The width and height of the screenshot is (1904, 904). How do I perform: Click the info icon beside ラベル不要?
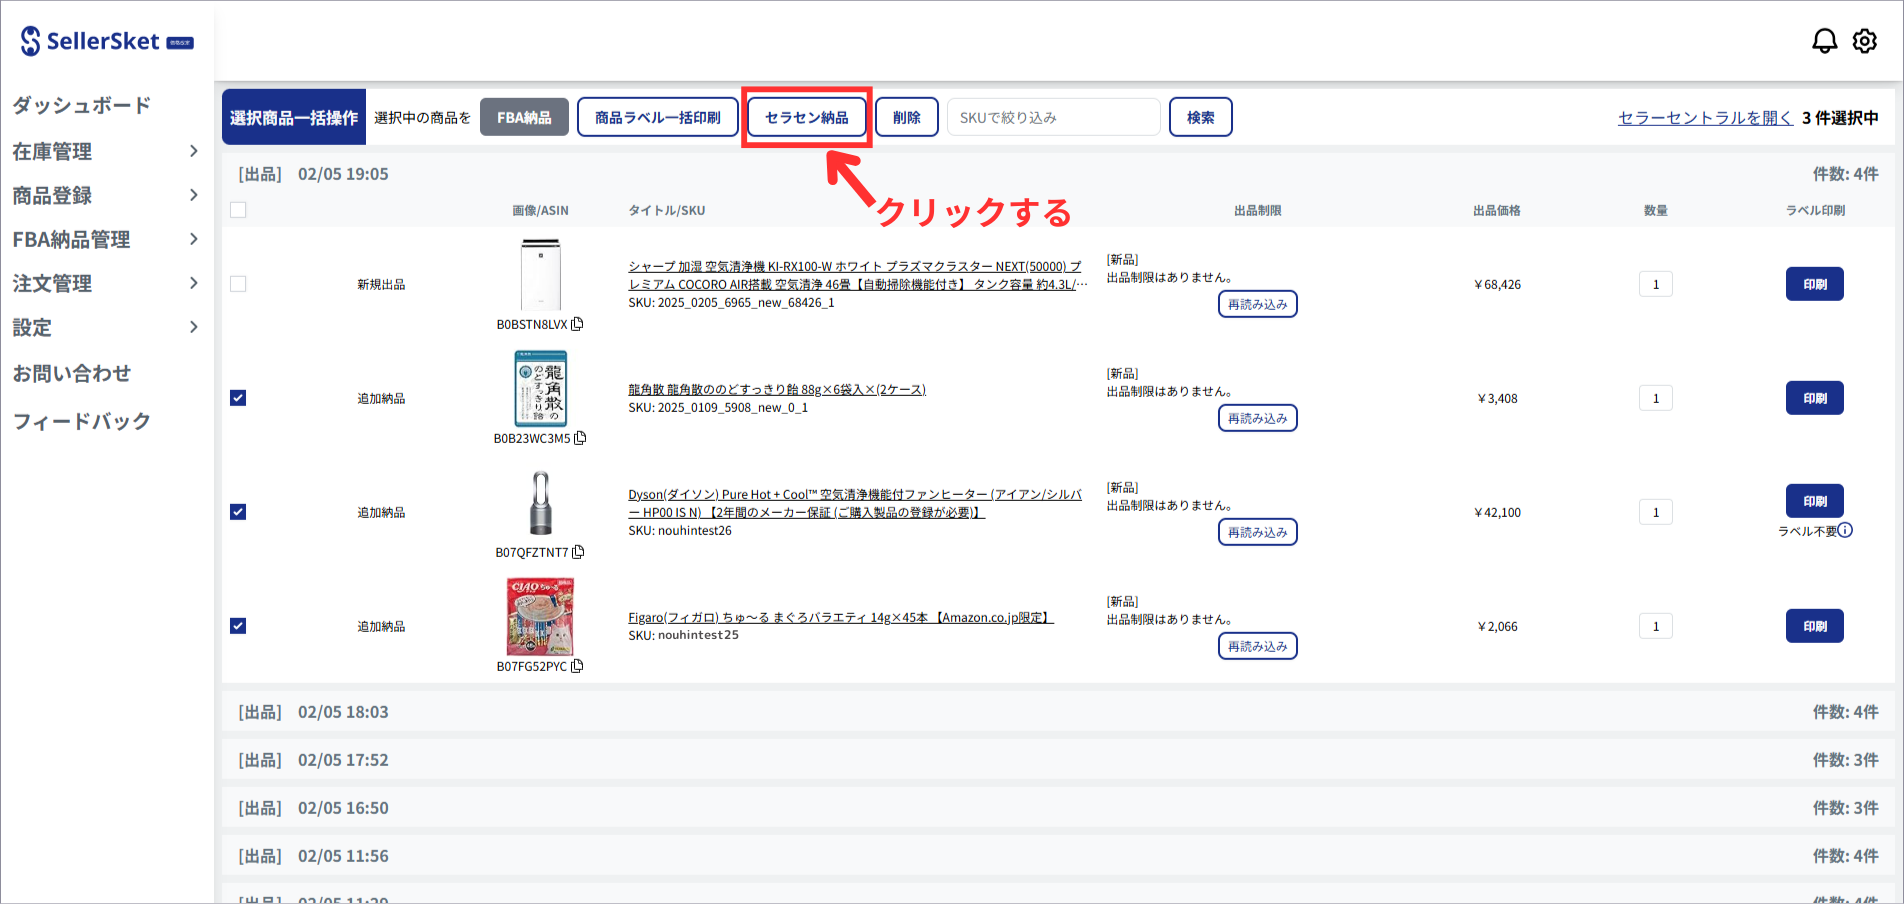click(x=1845, y=530)
